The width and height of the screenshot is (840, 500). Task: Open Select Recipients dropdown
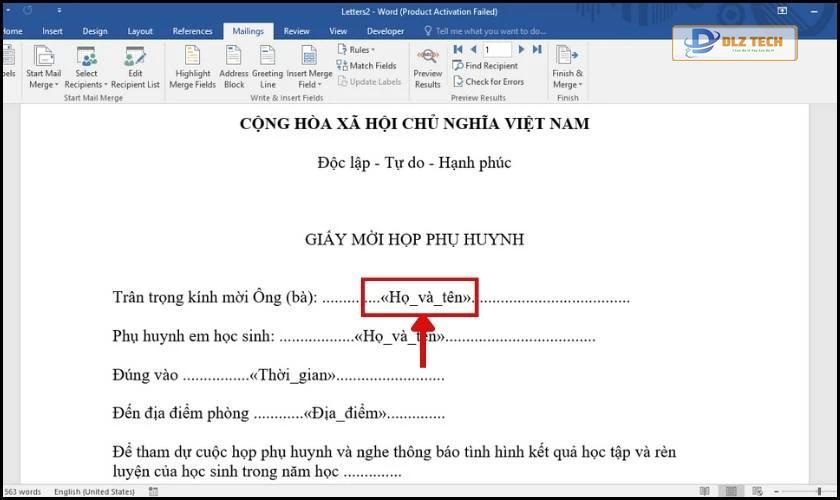tap(86, 68)
